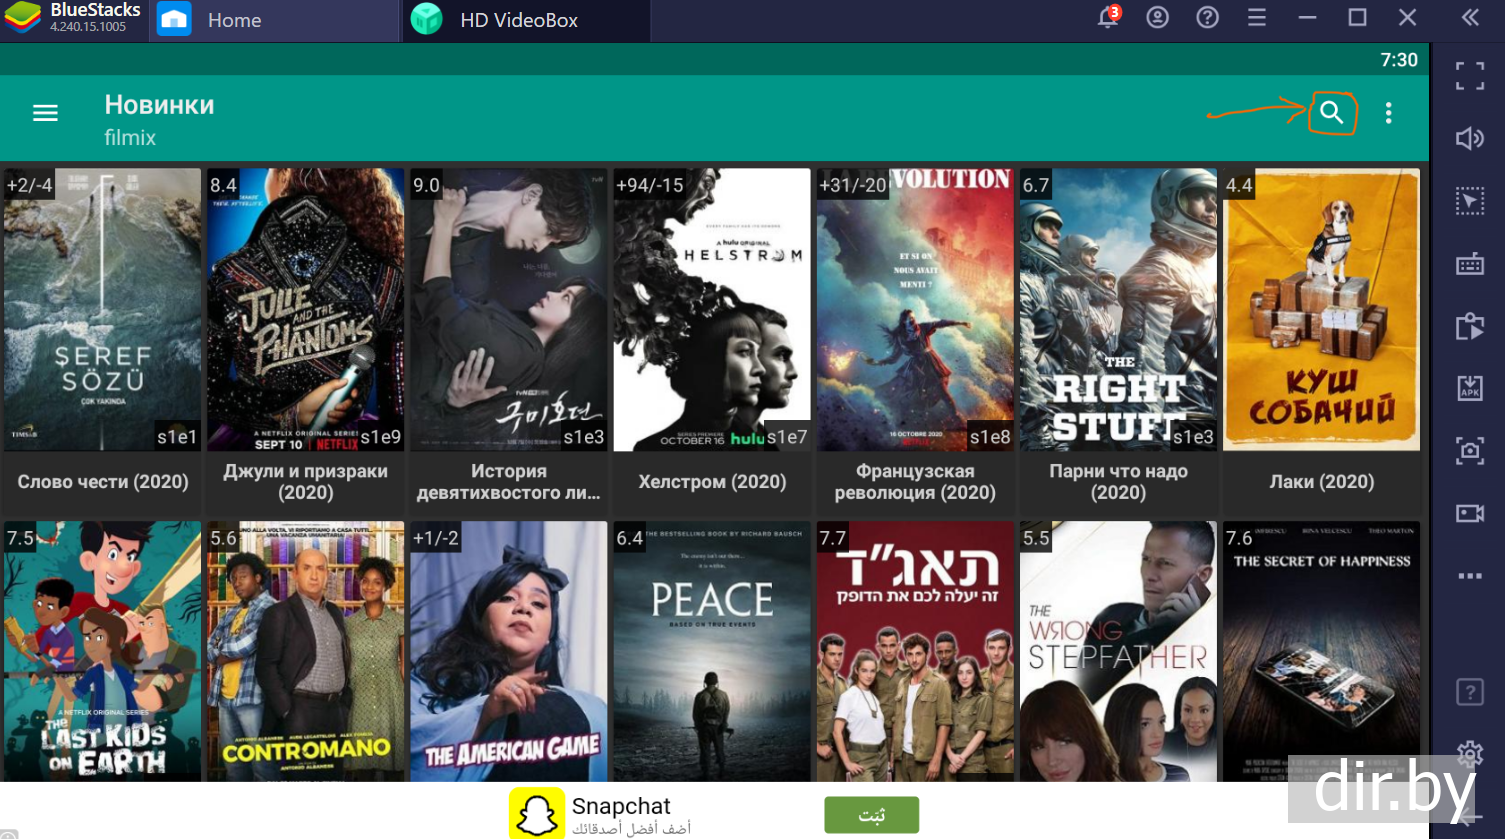The height and width of the screenshot is (839, 1505).
Task: Click the filmix source label
Action: pyautogui.click(x=130, y=138)
